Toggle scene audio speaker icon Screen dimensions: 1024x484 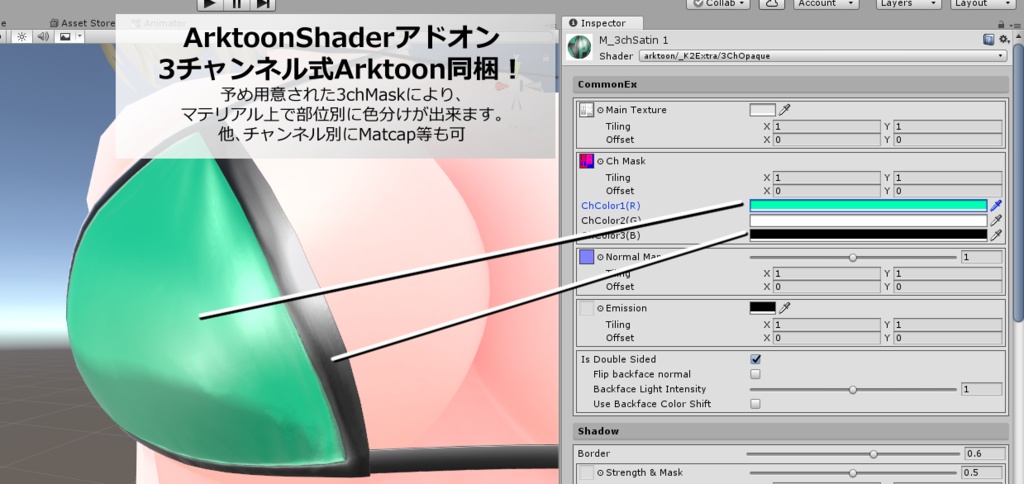point(43,37)
